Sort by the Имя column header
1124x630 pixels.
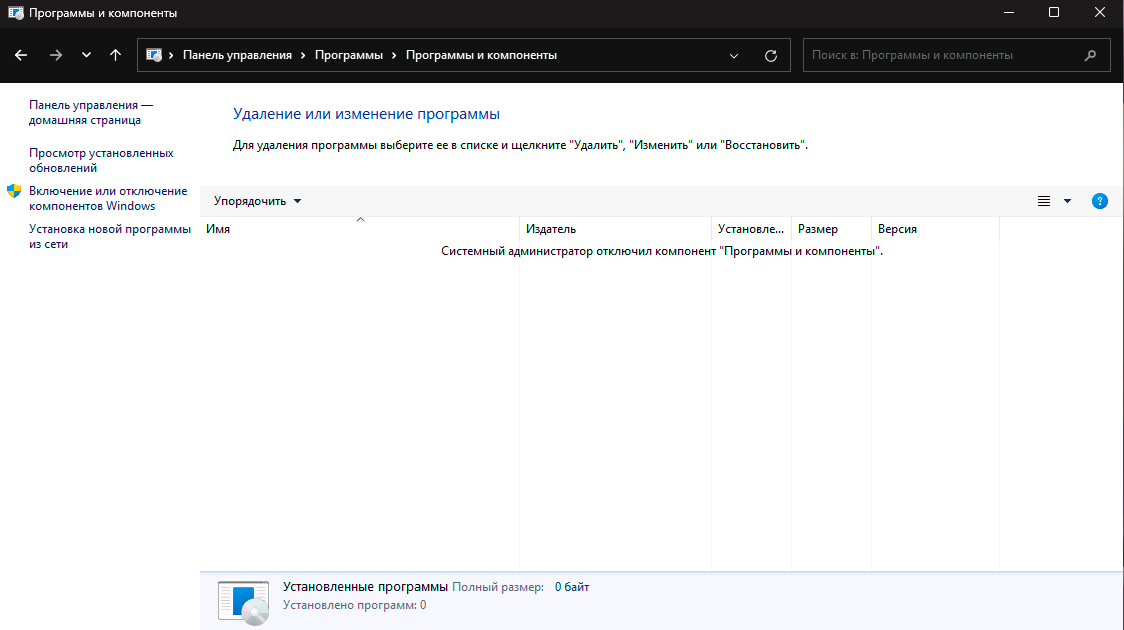[x=360, y=229]
